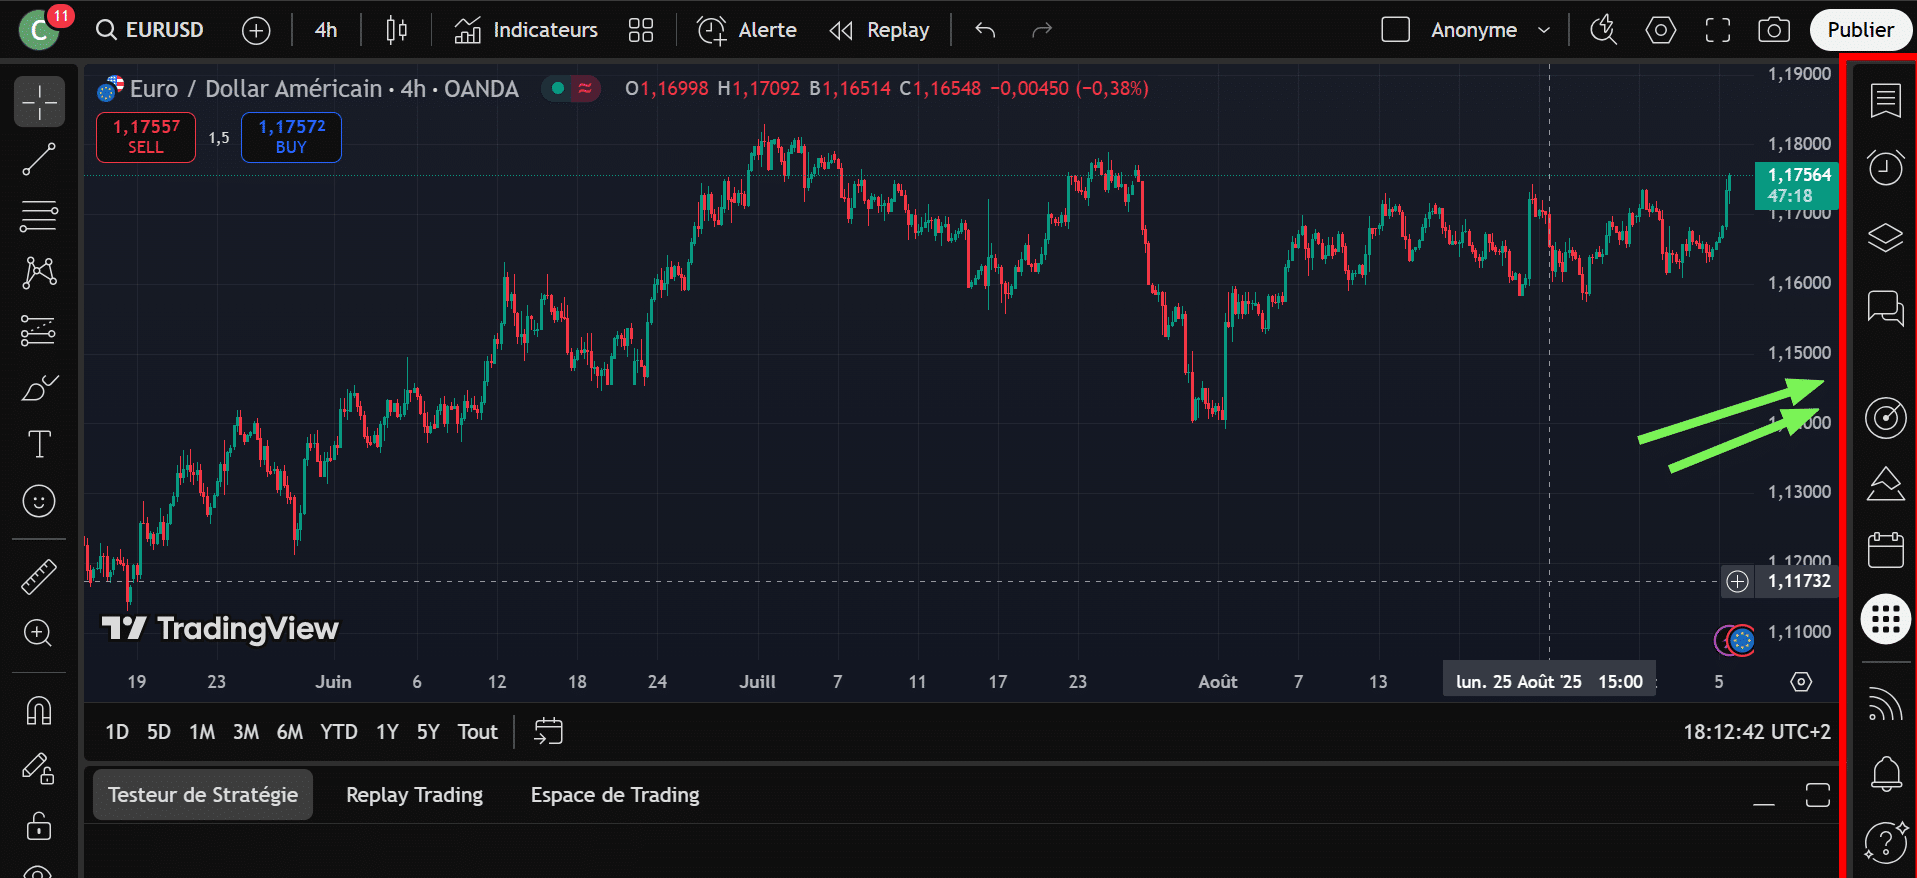Toggle lock all drawings
Viewport: 1917px width, 878px height.
click(39, 826)
